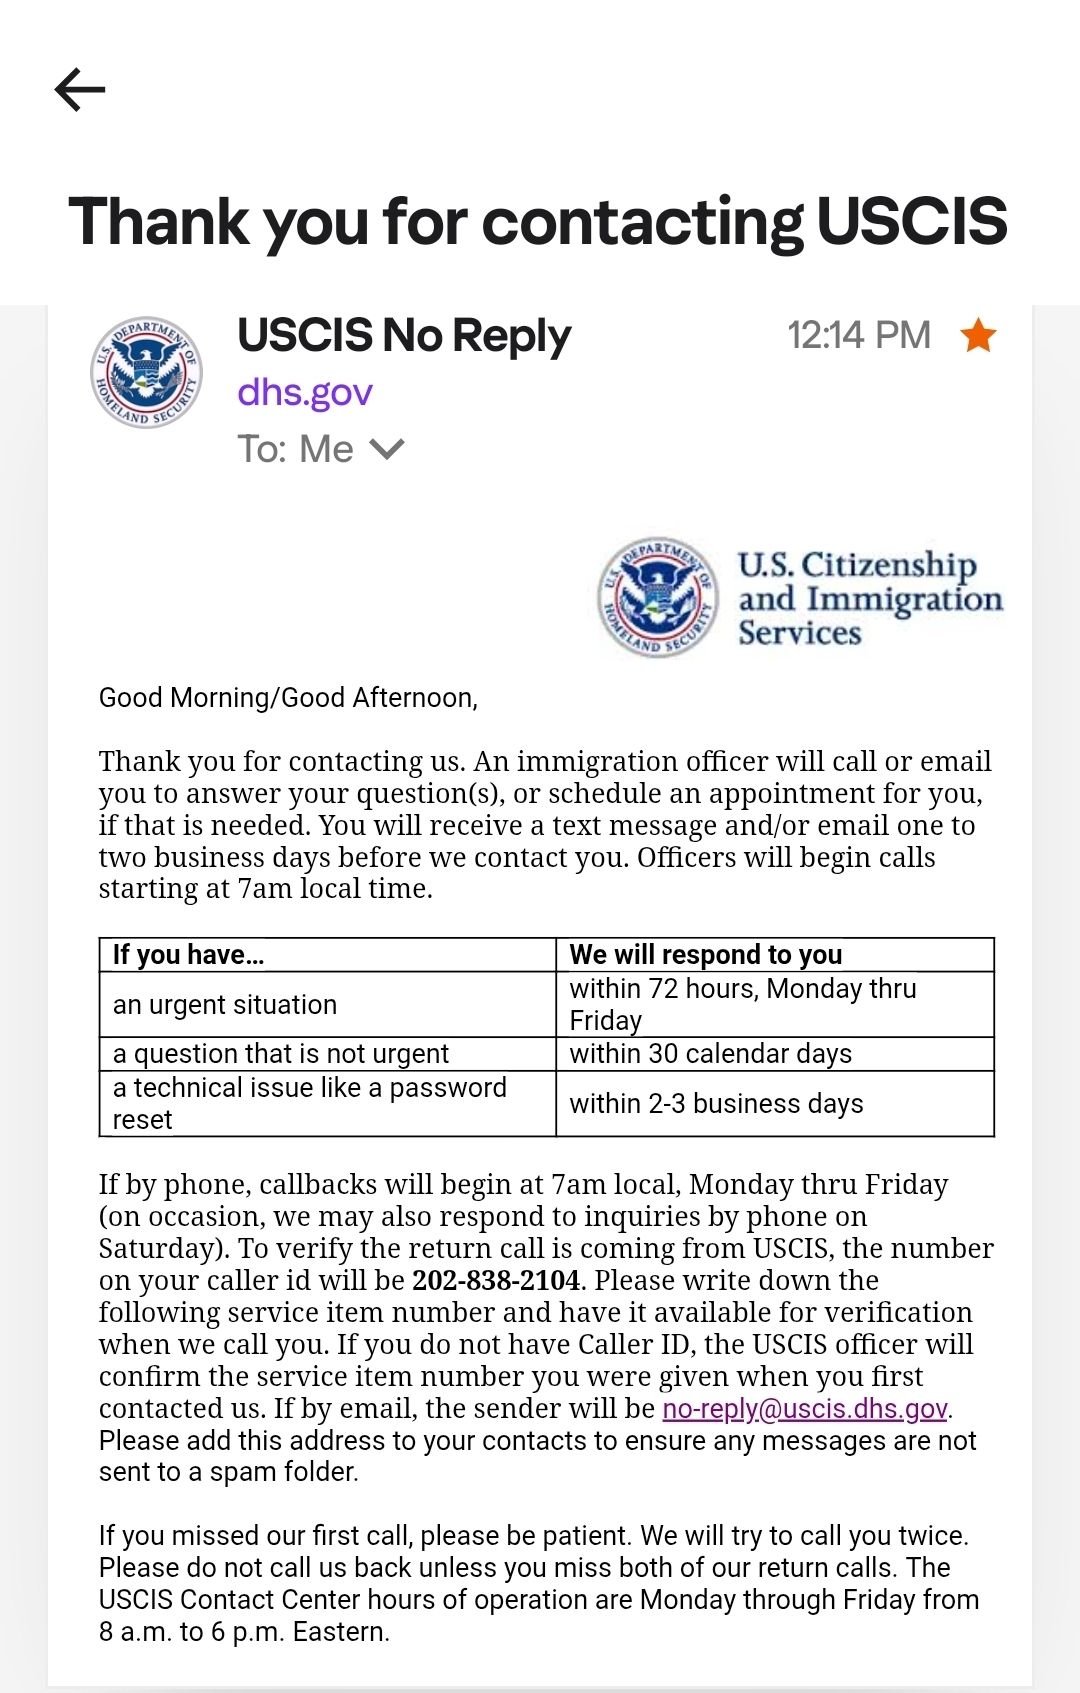The image size is (1080, 1693).
Task: Tap the U.S. Citizenship and Immigration Services logo text
Action: coord(870,598)
